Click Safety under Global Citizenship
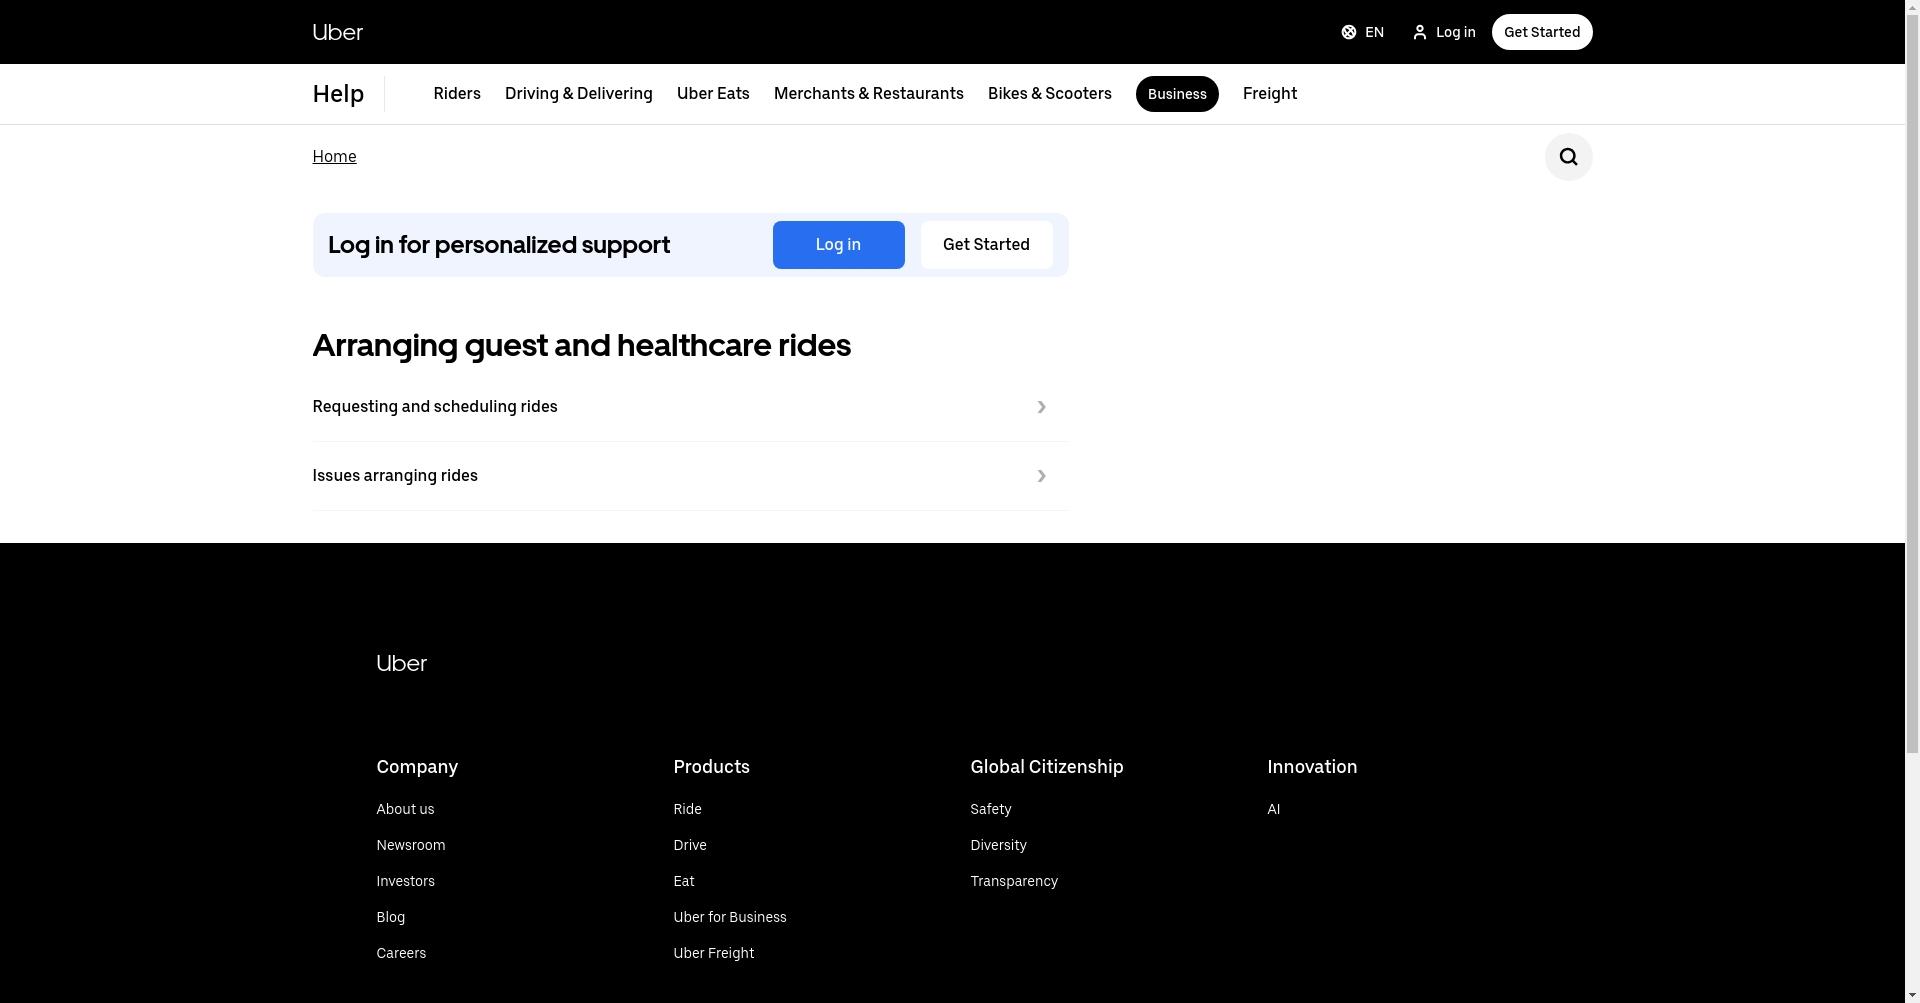1920x1003 pixels. (990, 809)
